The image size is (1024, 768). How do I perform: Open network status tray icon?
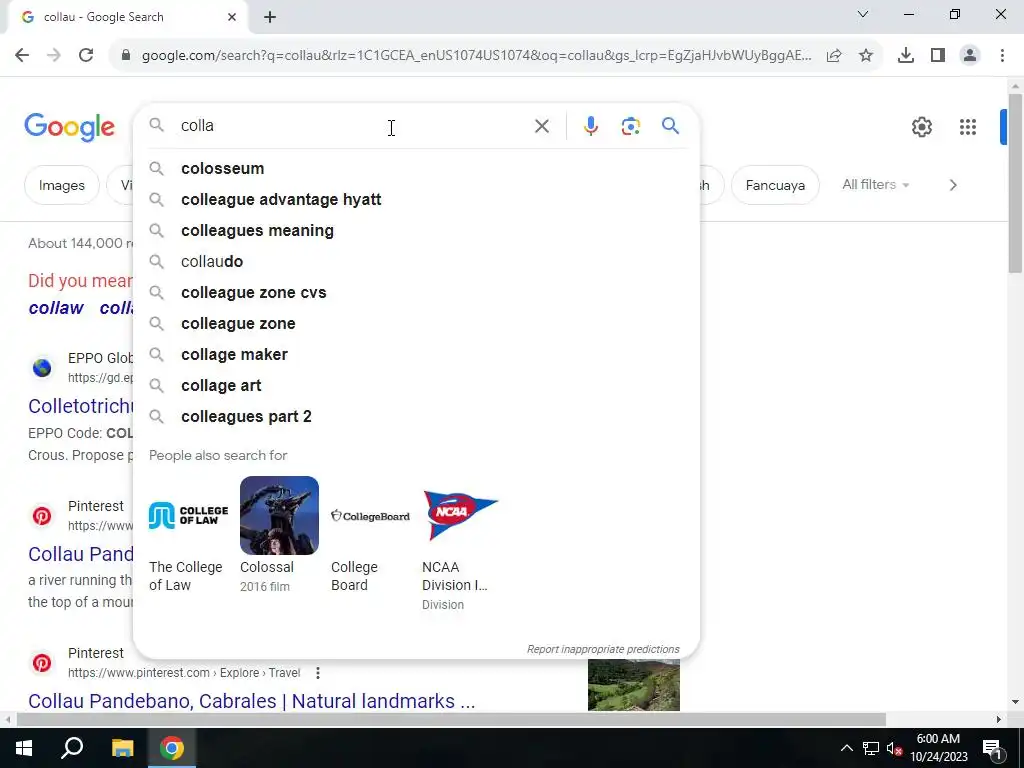point(871,748)
